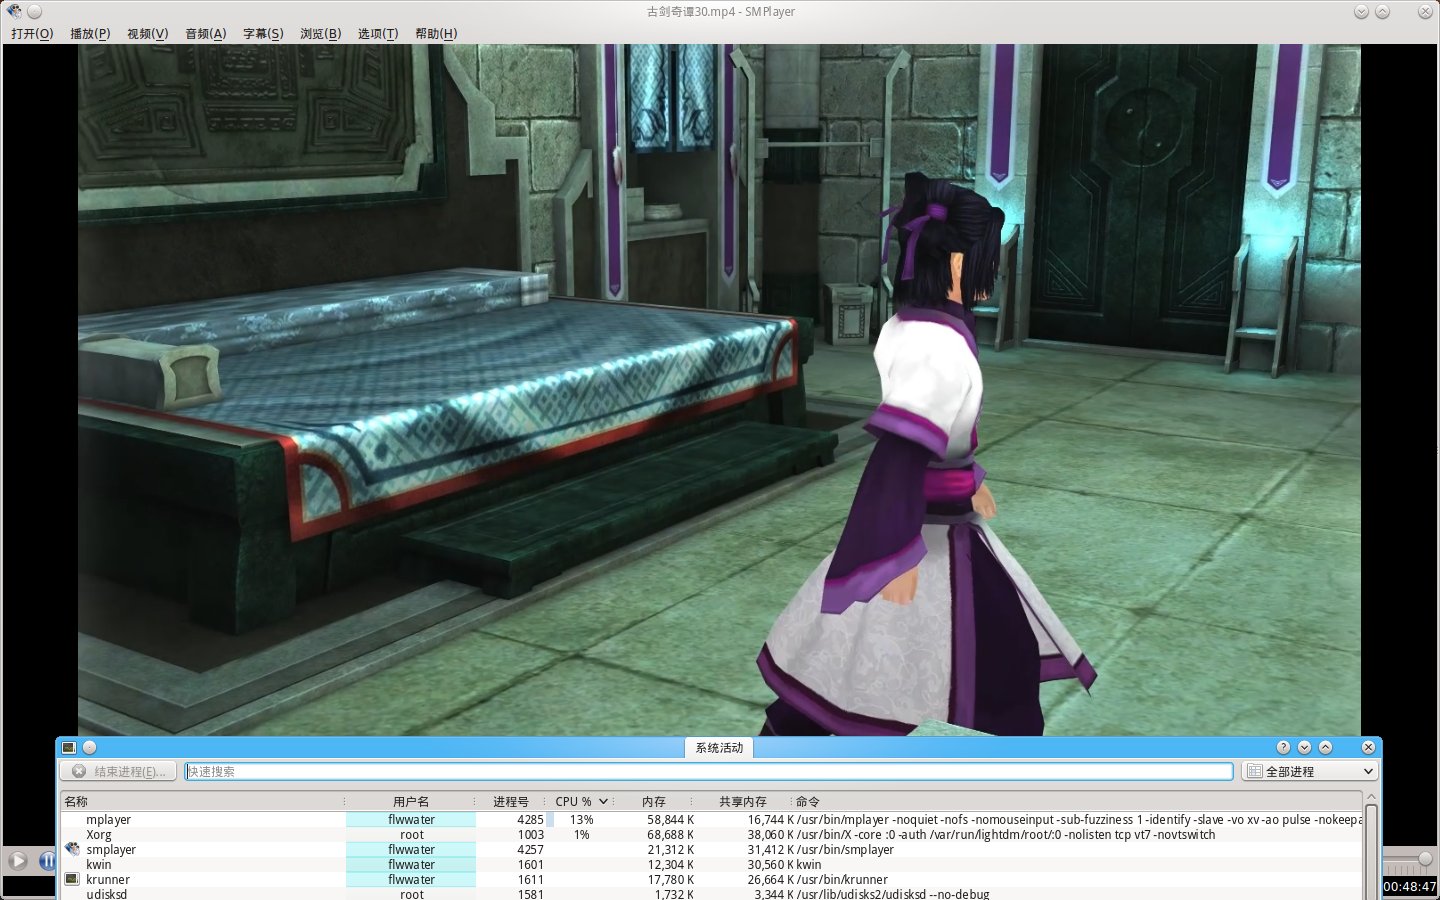Sort by the 用户名 column header
Image resolution: width=1440 pixels, height=900 pixels.
coord(411,801)
